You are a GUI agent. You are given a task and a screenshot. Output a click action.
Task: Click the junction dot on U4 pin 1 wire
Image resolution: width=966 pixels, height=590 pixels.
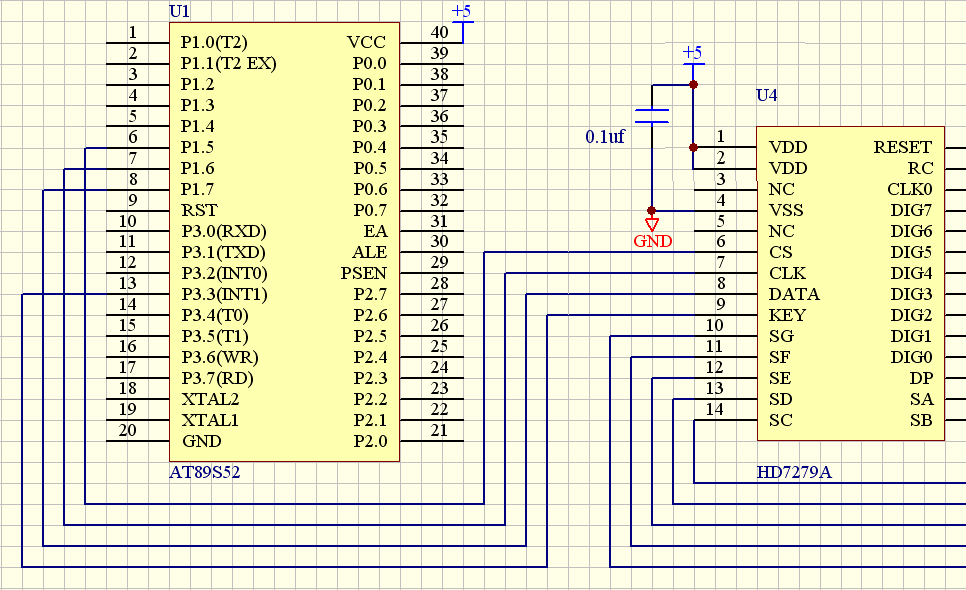(693, 147)
